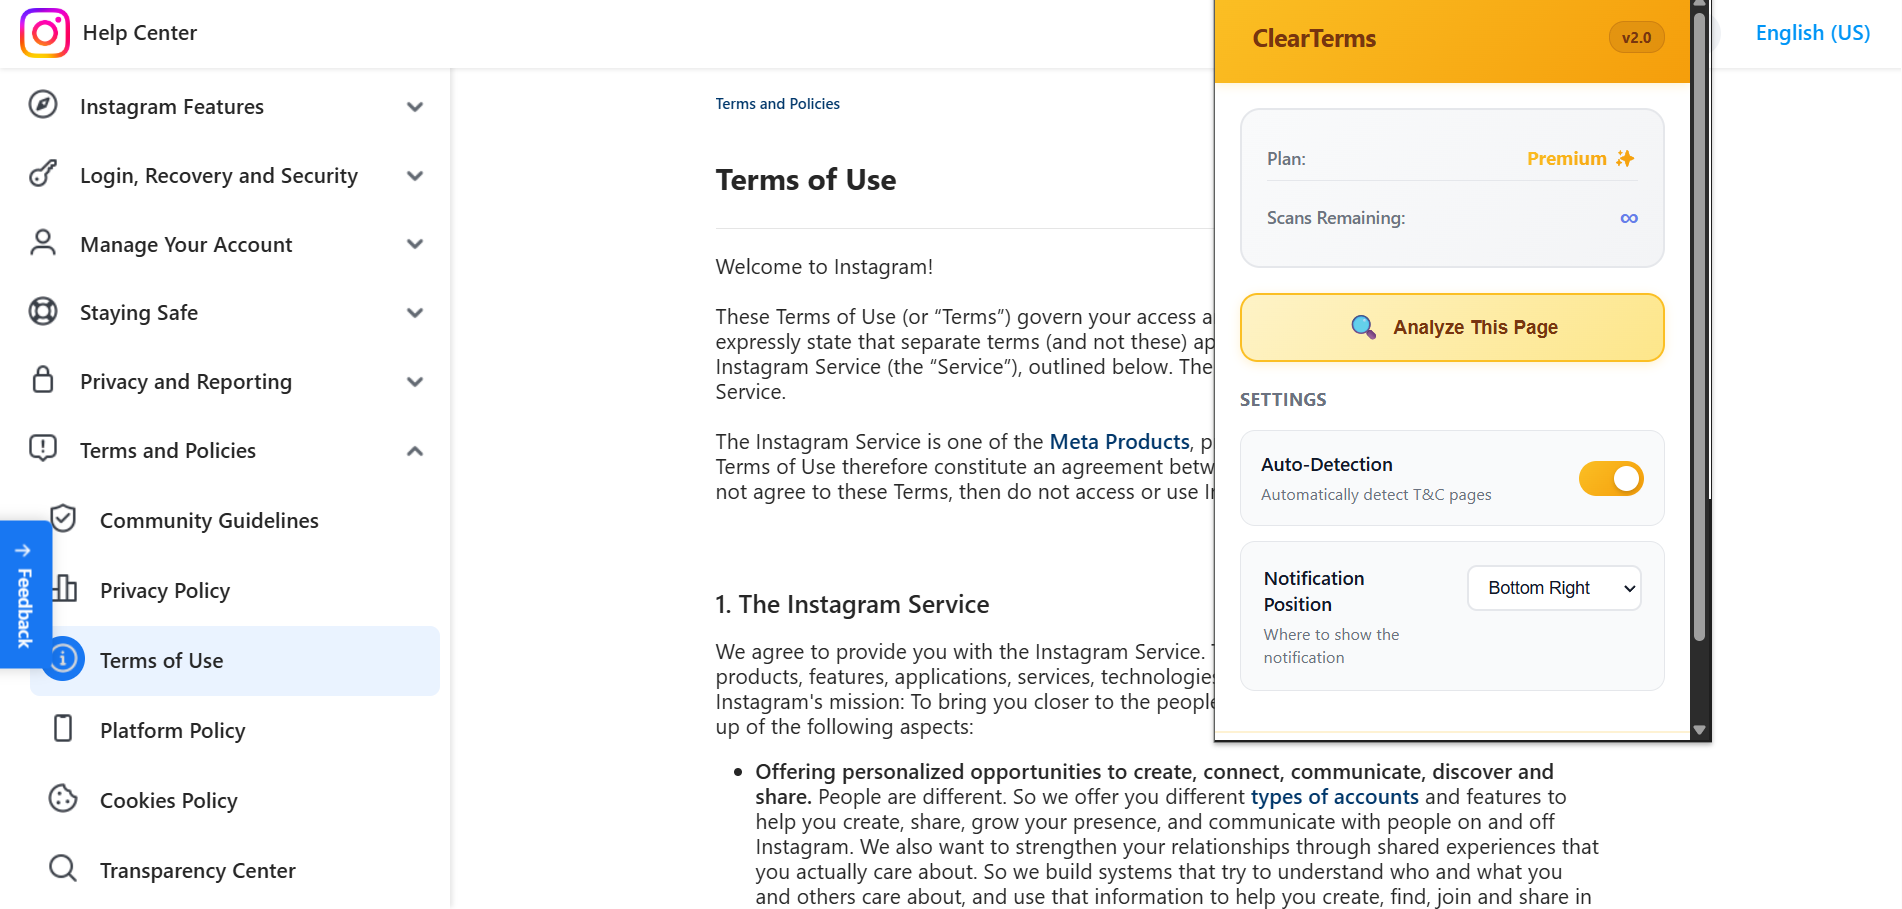Open Privacy Policy in sidebar
The image size is (1902, 909).
point(165,591)
